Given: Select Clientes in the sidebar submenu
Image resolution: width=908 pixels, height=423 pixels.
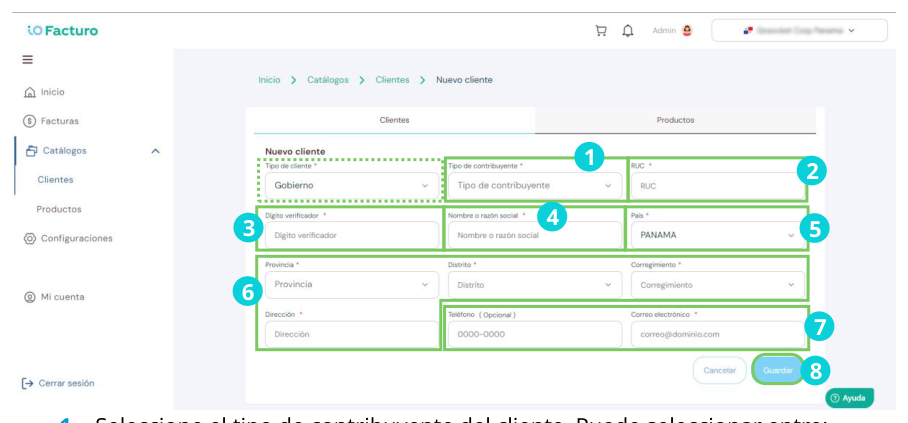Looking at the screenshot, I should pos(56,180).
